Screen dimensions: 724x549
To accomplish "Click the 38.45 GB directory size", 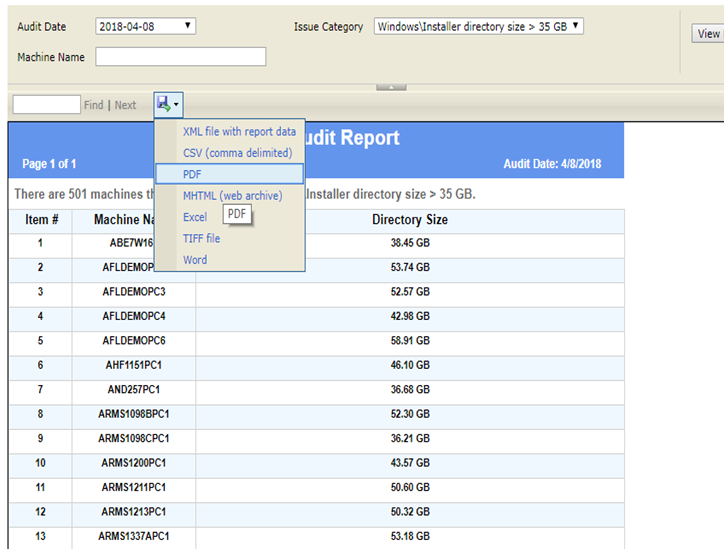I will [410, 243].
